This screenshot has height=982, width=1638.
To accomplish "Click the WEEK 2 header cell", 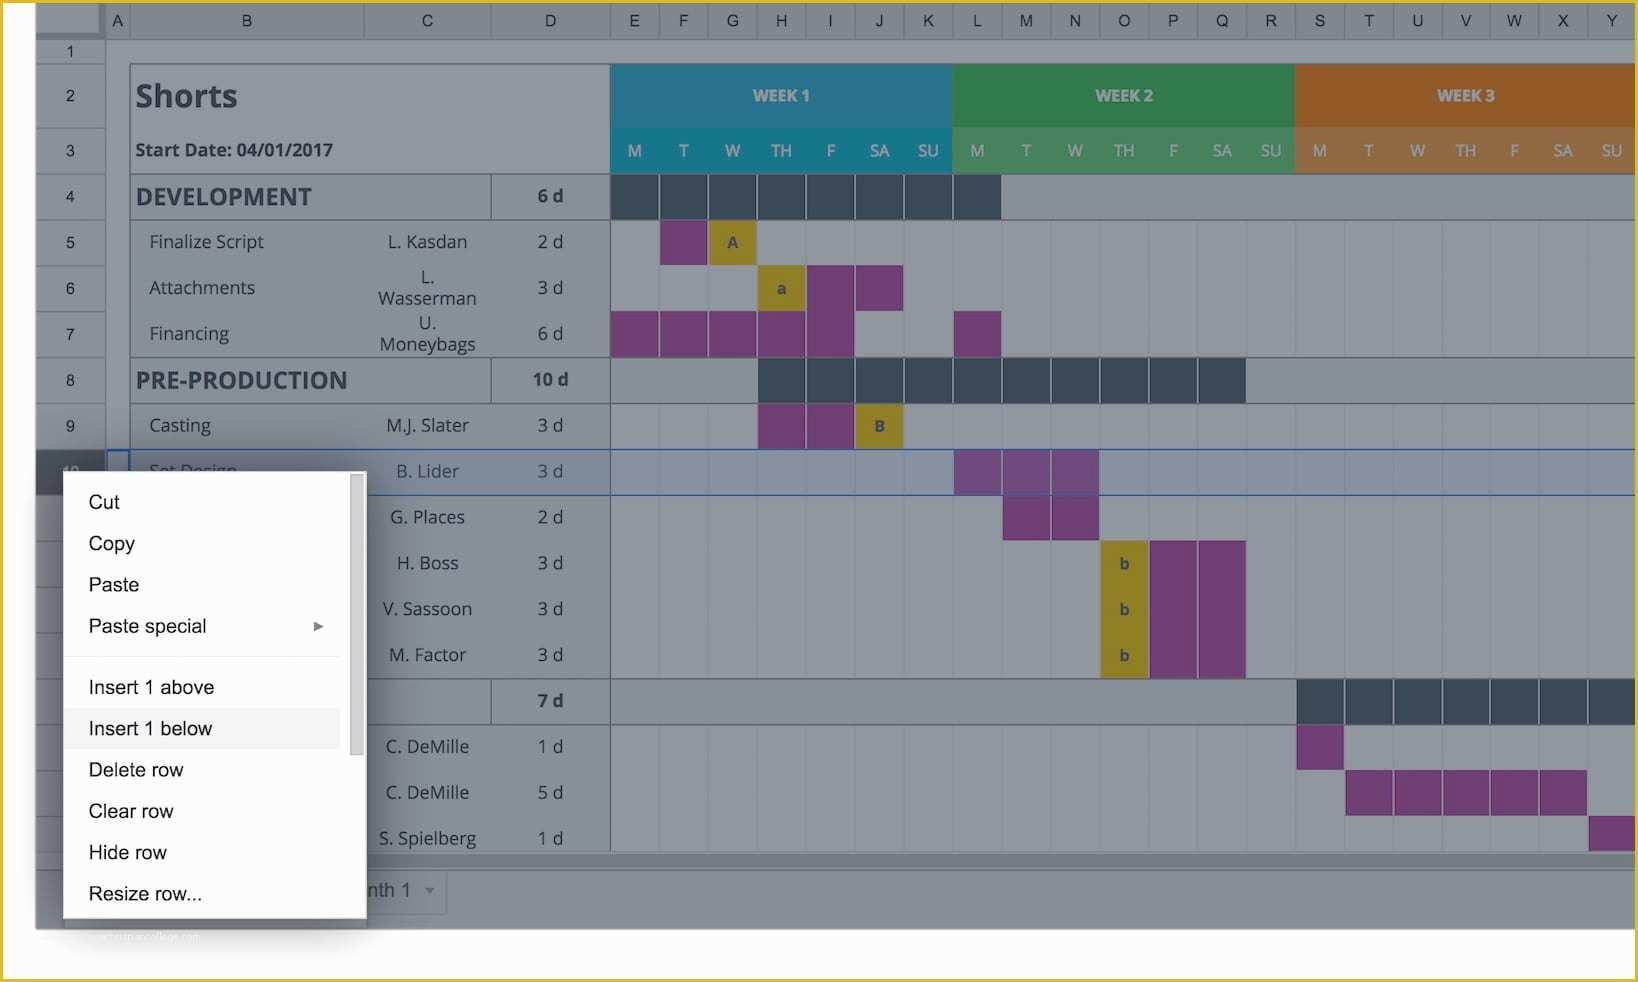I will click(1123, 96).
